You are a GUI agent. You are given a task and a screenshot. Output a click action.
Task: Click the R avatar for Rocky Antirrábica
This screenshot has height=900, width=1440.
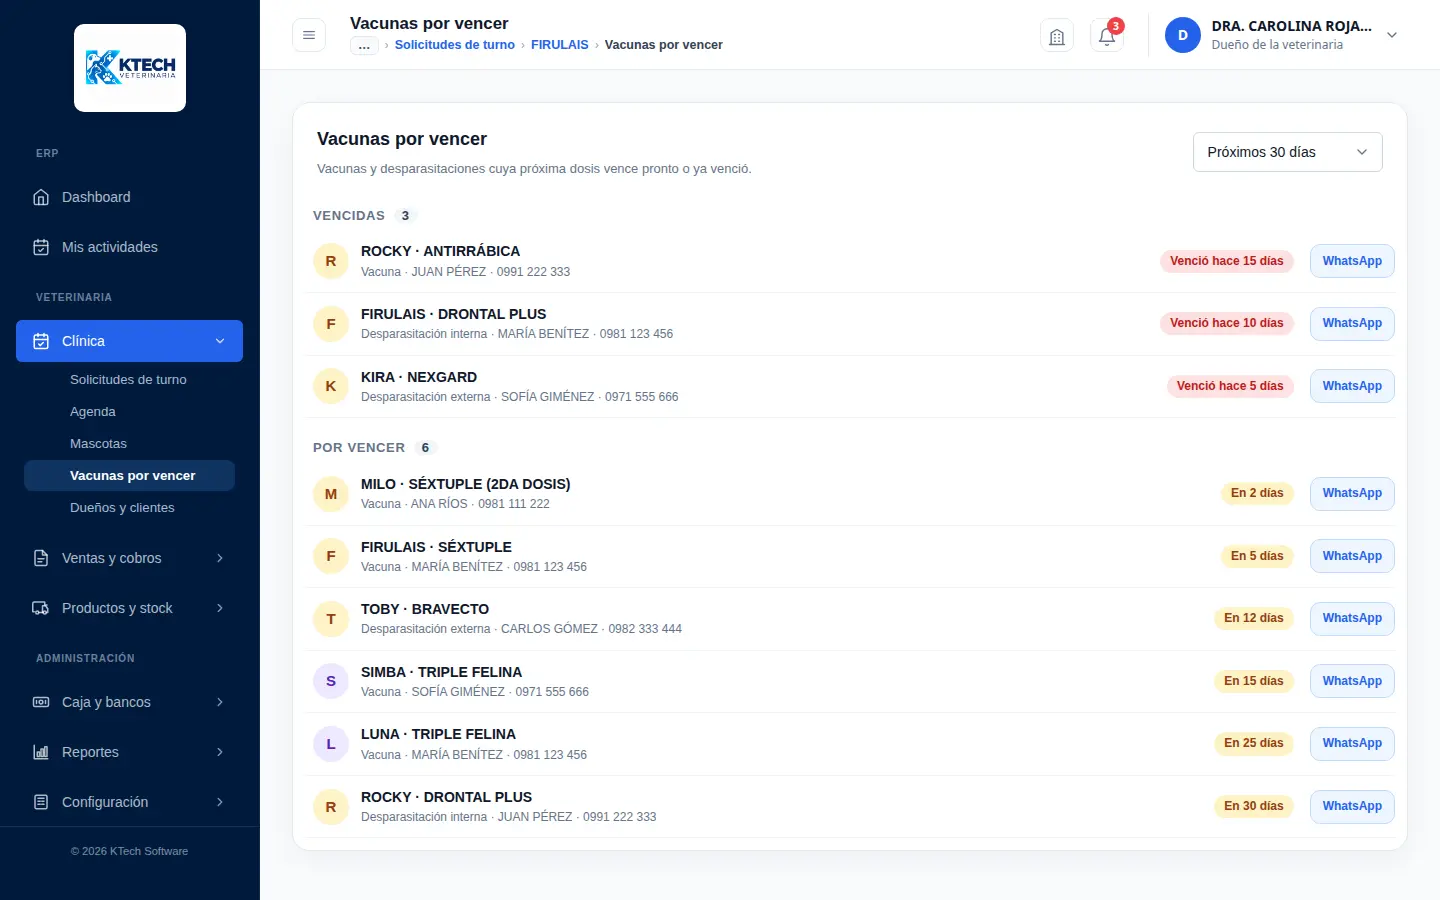(x=331, y=261)
